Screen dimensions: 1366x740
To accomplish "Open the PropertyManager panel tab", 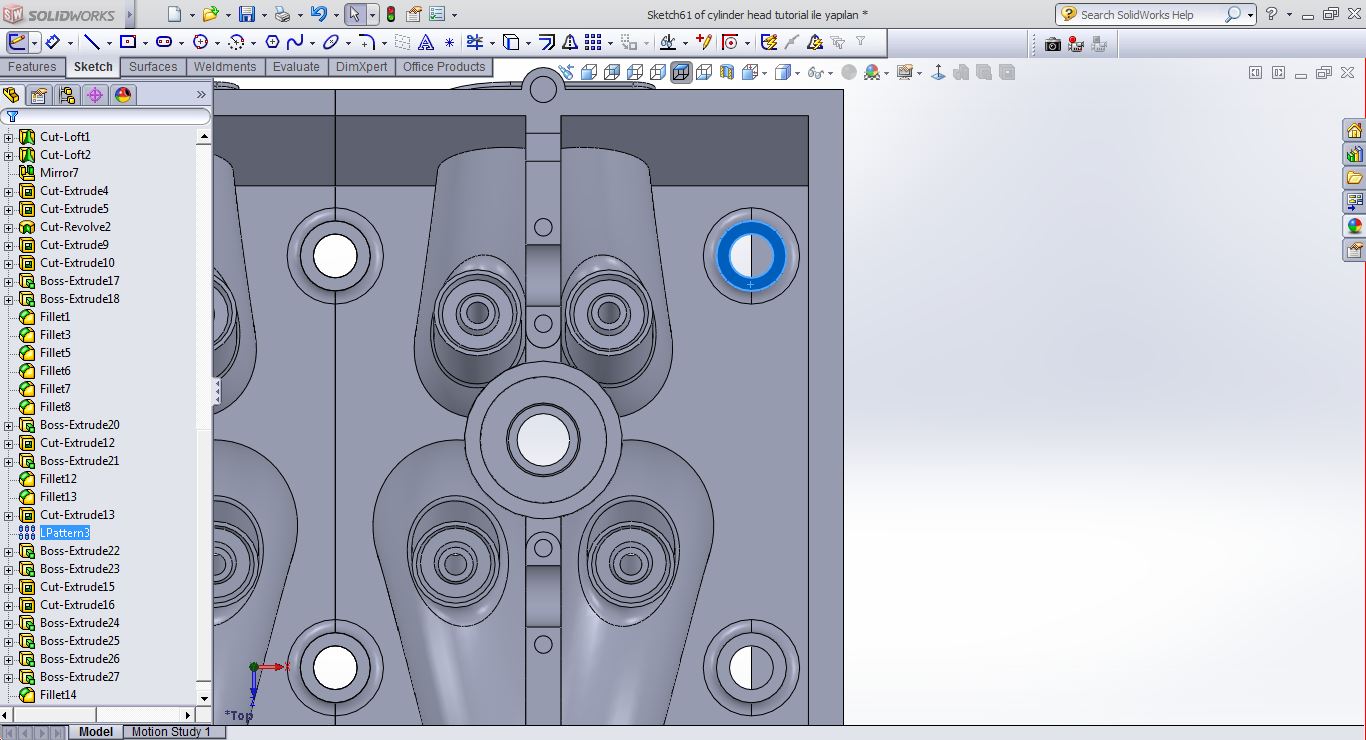I will pyautogui.click(x=39, y=95).
